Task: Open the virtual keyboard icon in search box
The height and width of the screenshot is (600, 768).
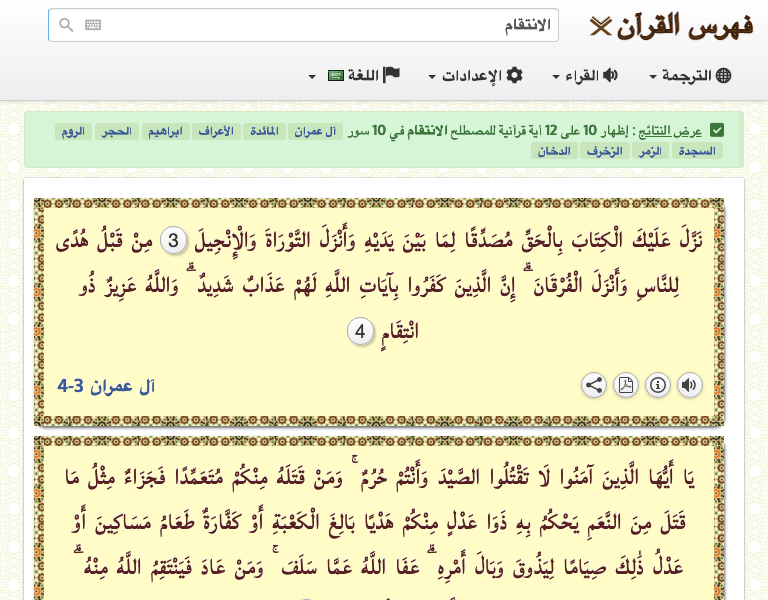Action: [x=93, y=25]
